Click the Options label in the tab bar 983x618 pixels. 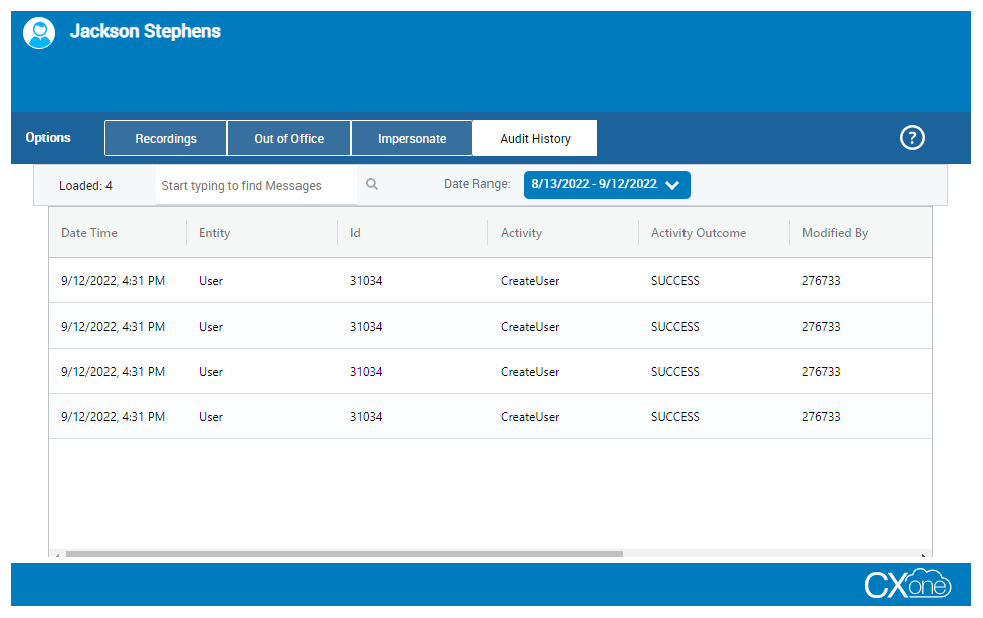tap(48, 137)
